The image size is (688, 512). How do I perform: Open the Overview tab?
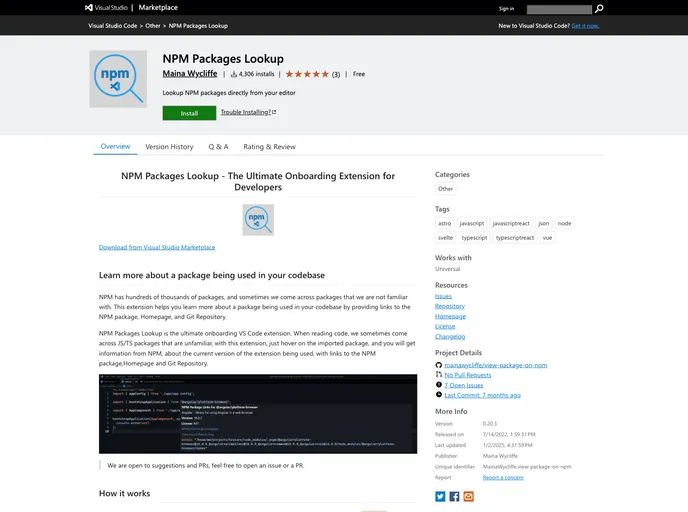[115, 147]
